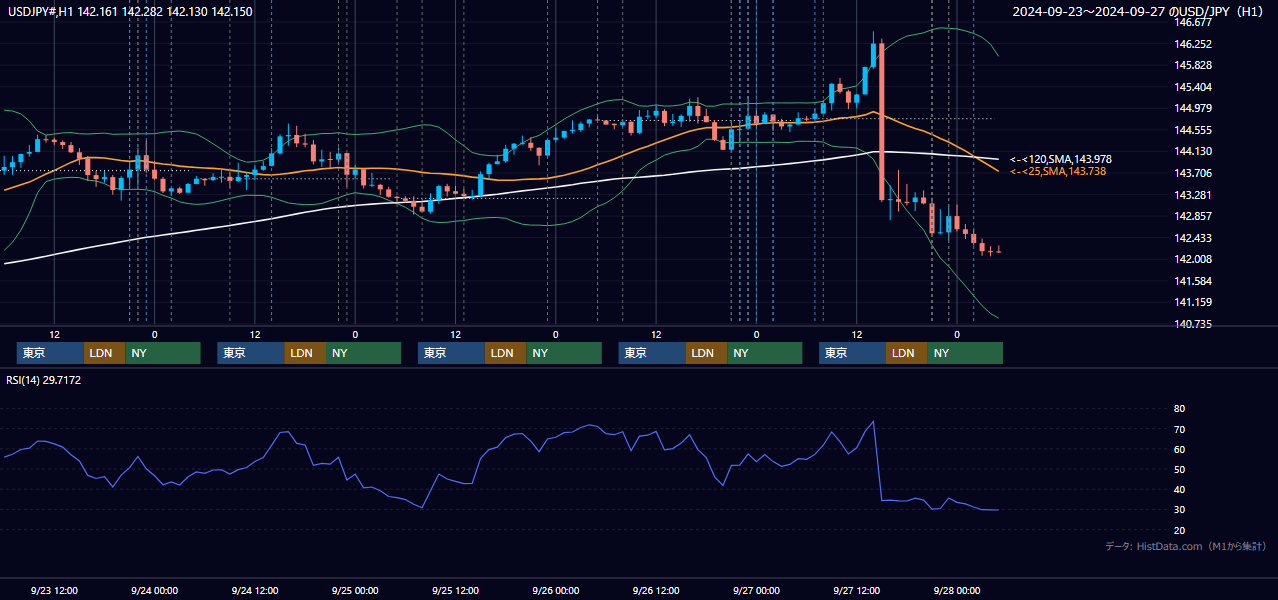Click the 9/26 00:00 date label
This screenshot has height=600, width=1278.
[x=555, y=590]
